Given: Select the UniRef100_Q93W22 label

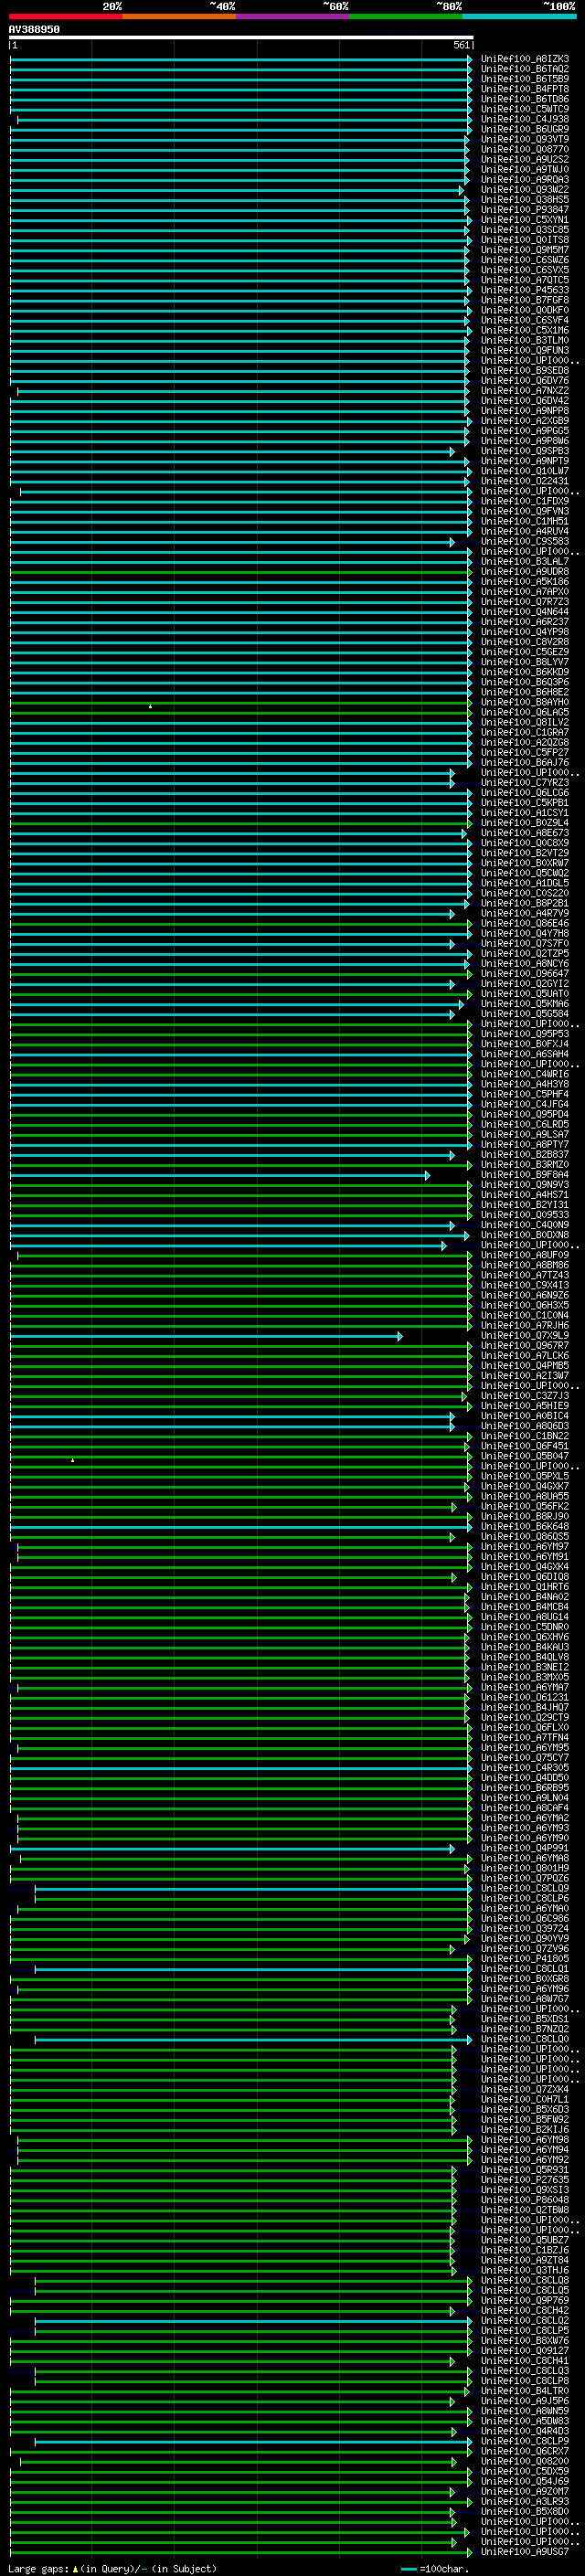Looking at the screenshot, I should tap(525, 189).
